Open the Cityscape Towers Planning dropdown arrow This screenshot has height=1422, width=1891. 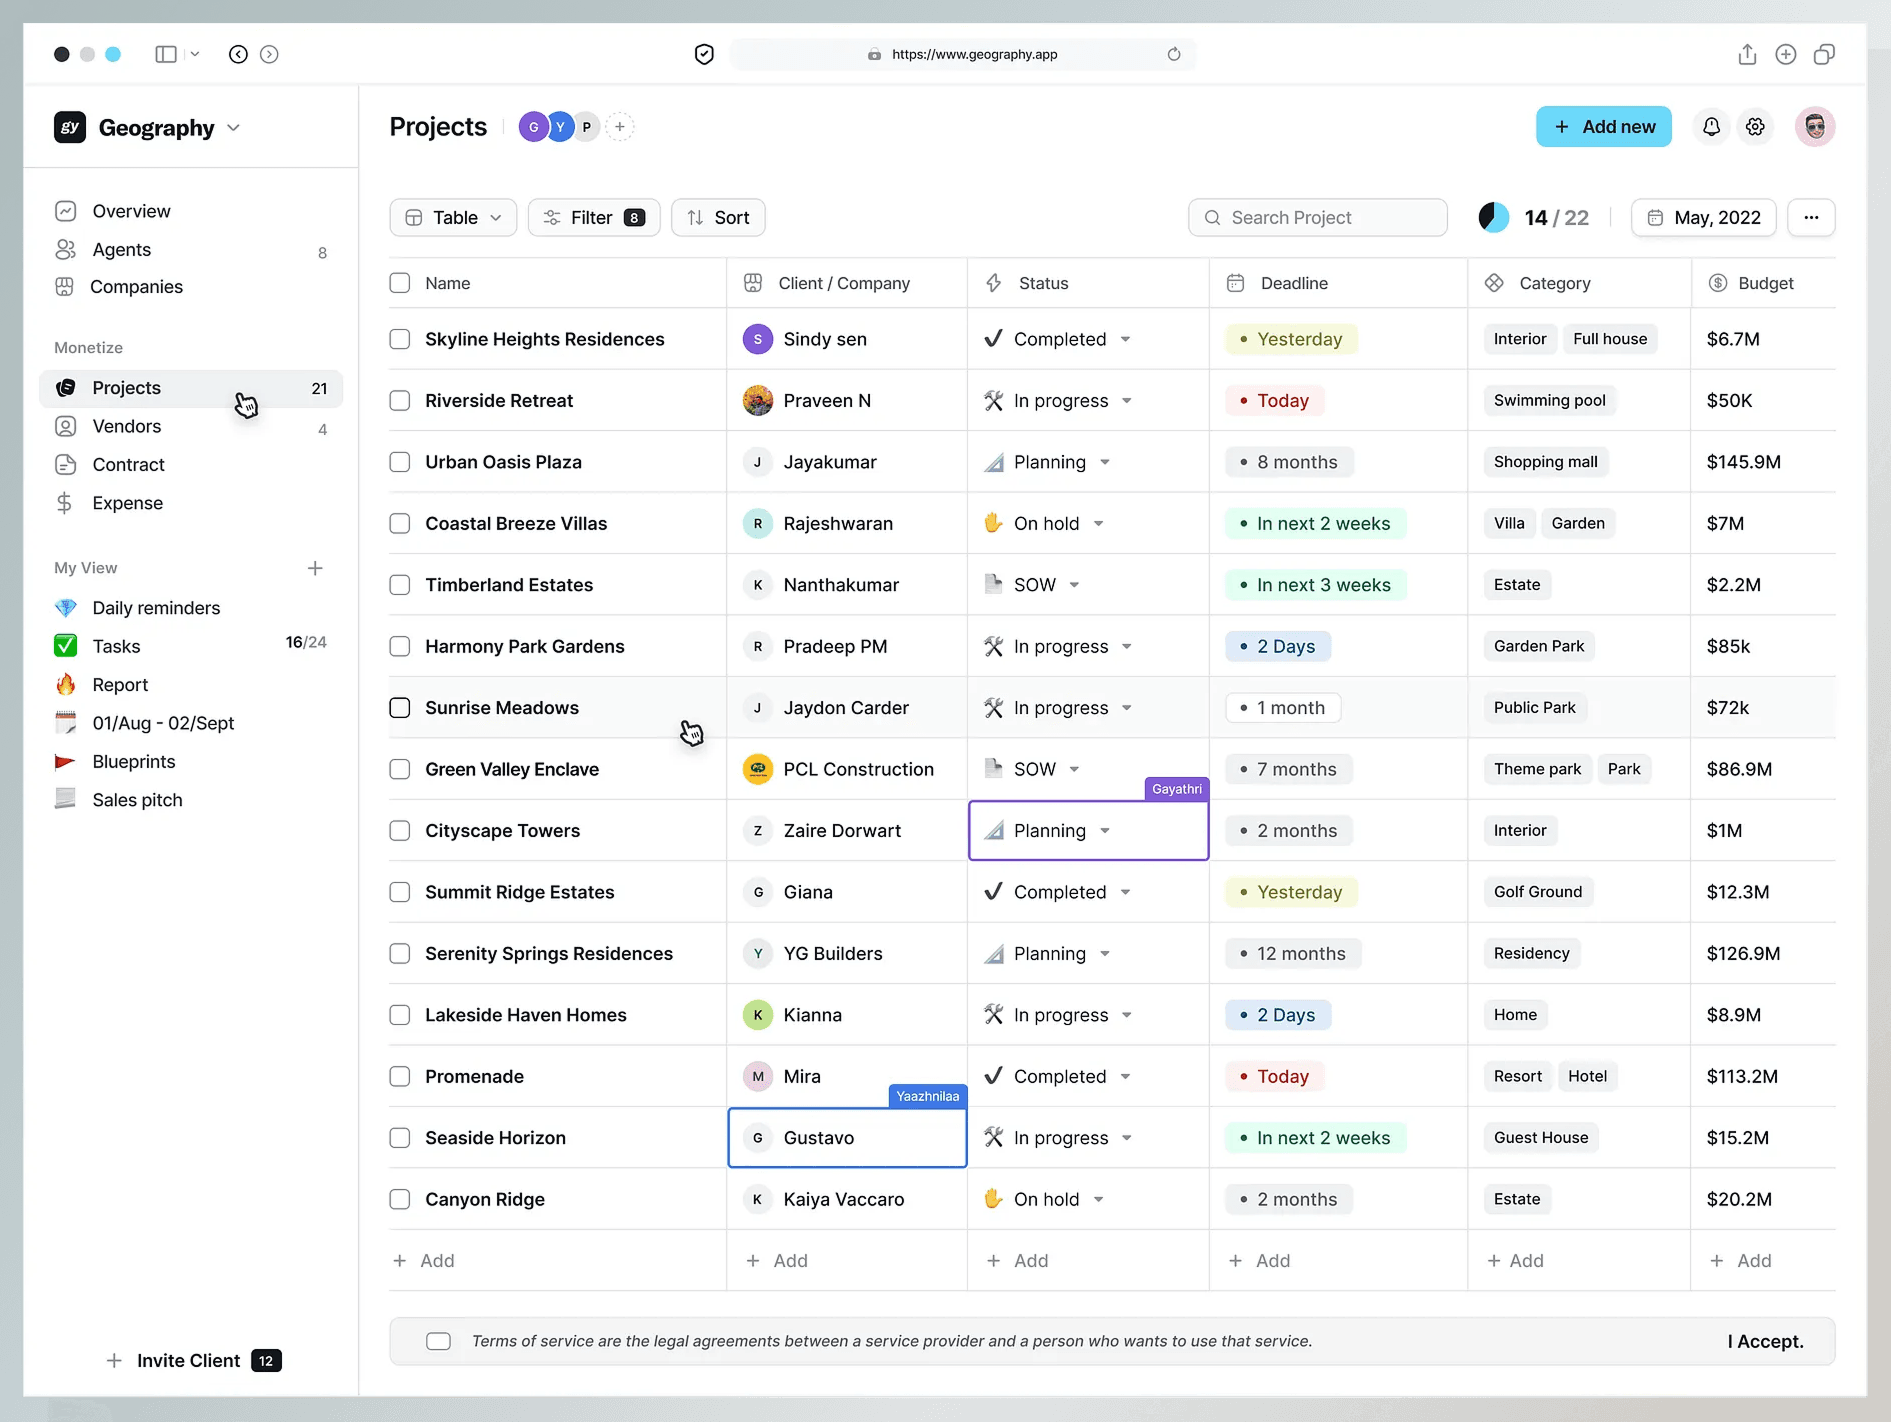point(1105,831)
